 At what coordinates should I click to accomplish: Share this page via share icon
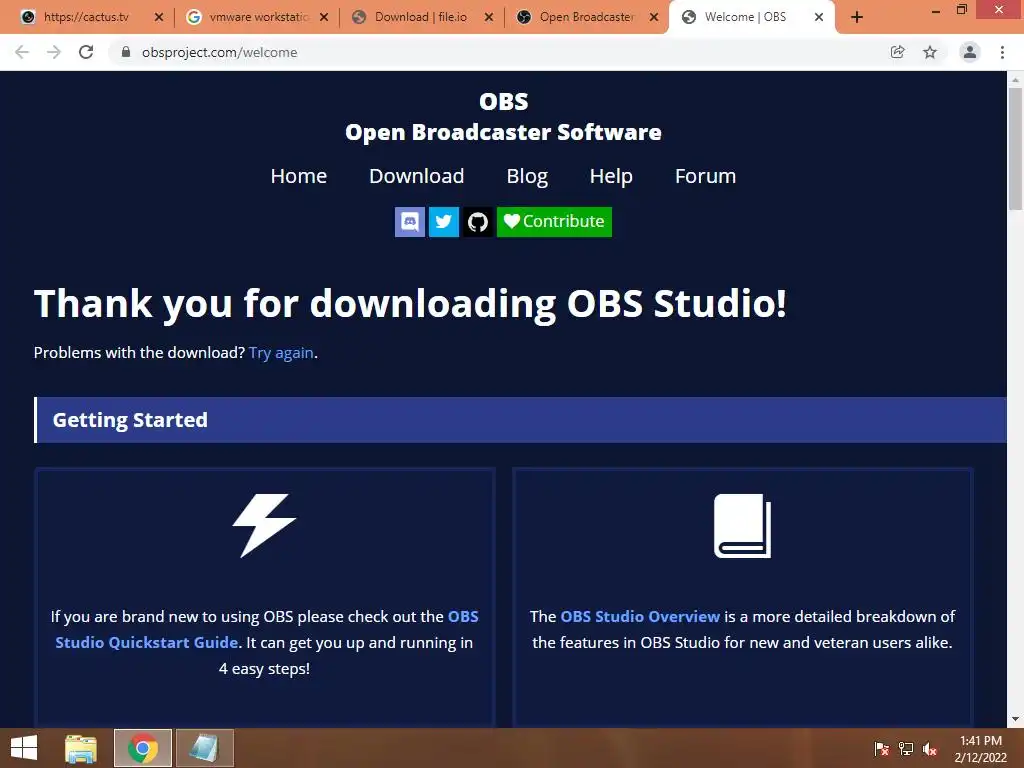[x=898, y=52]
